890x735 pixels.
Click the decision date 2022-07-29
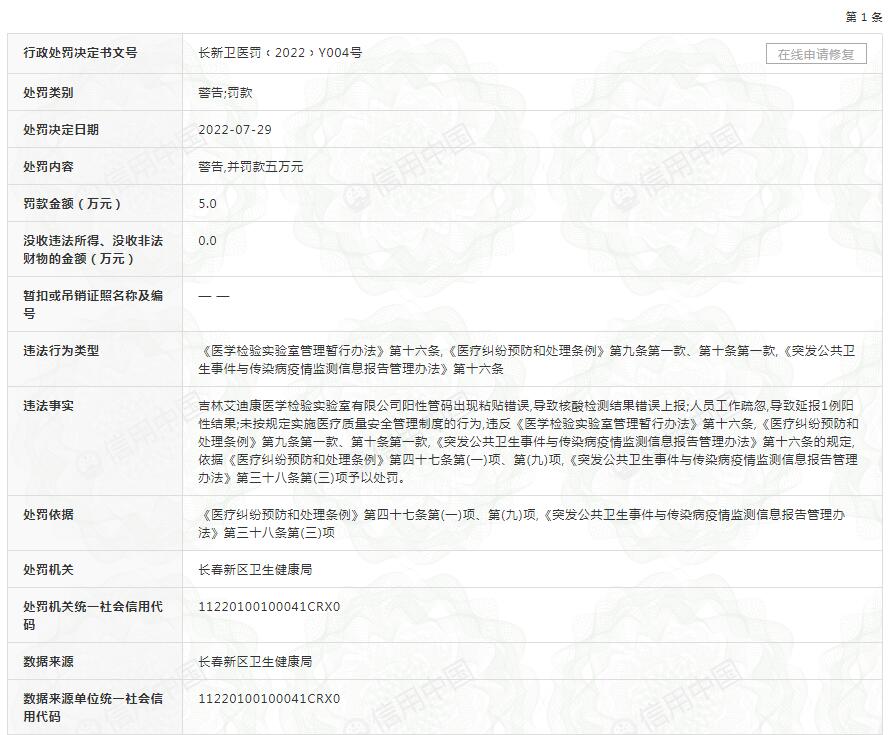(x=235, y=130)
